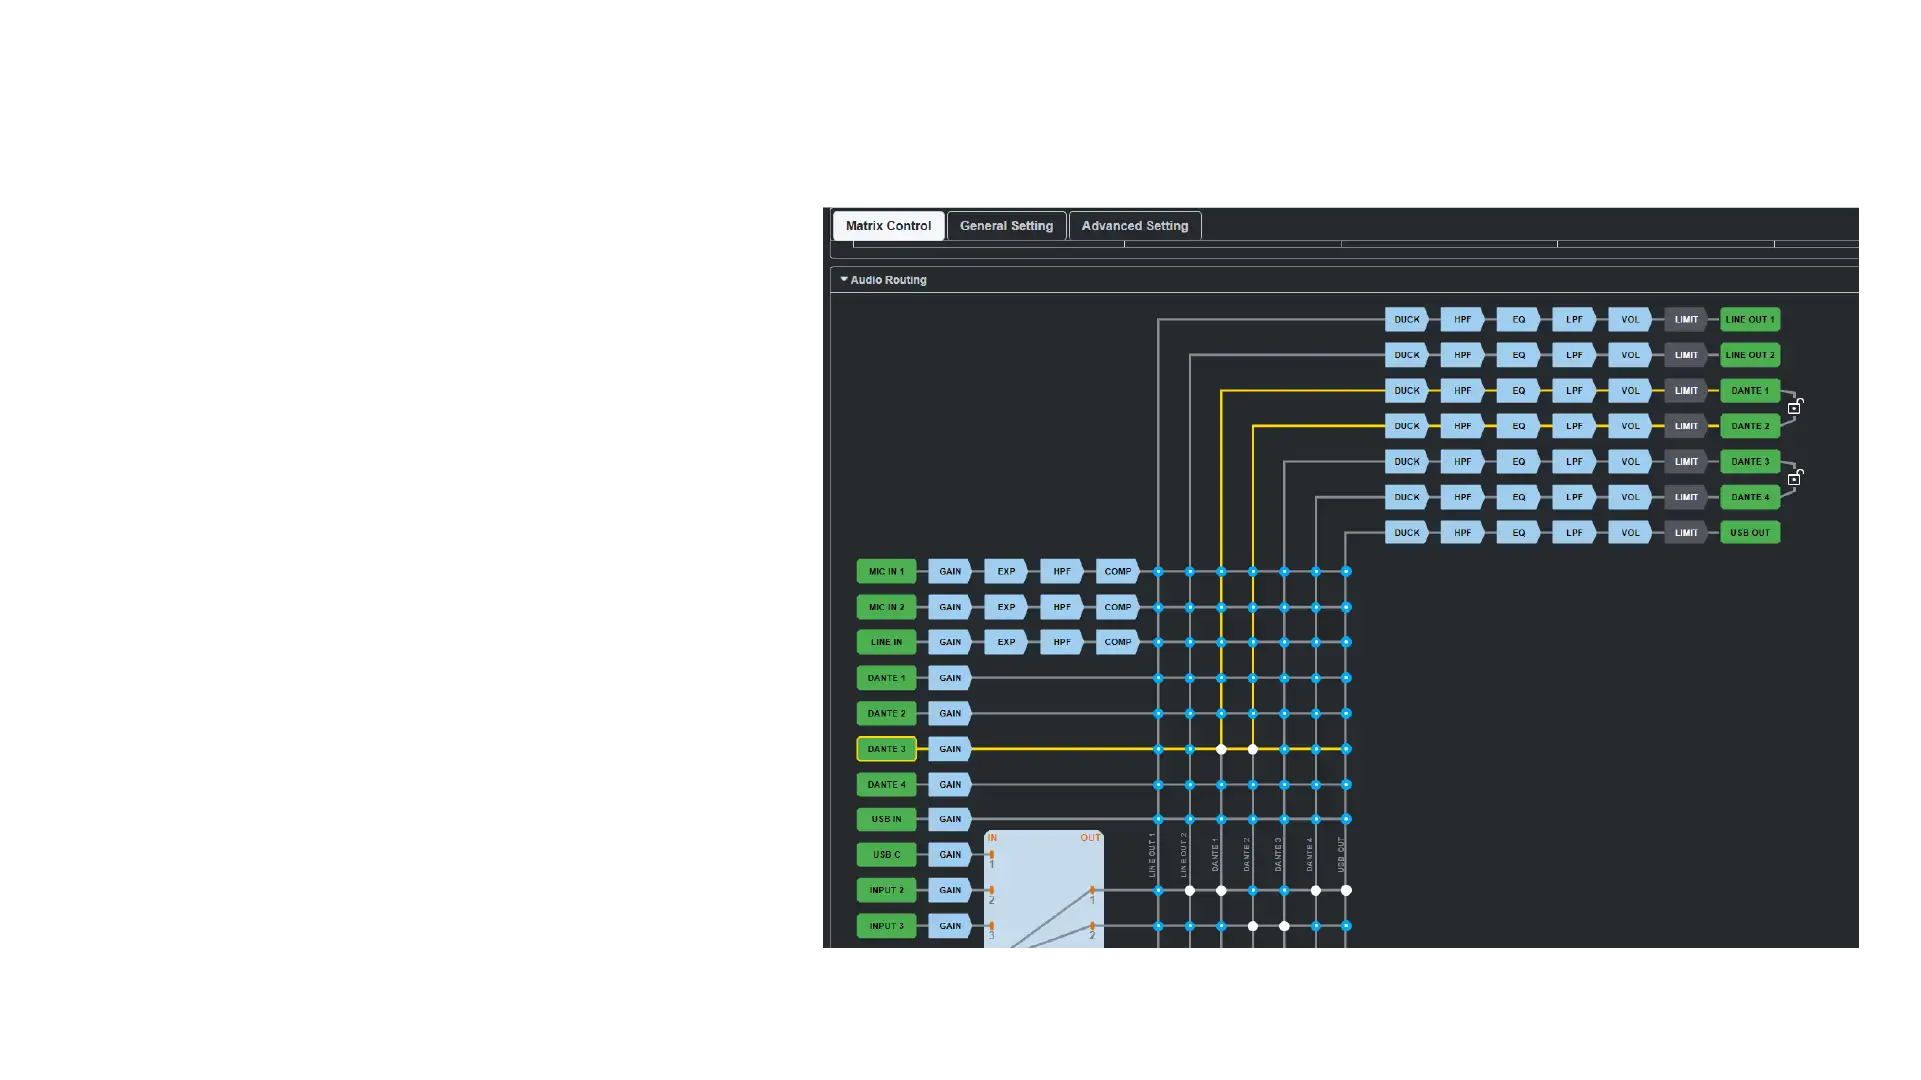
Task: Select the USB OUT output block
Action: click(x=1749, y=533)
